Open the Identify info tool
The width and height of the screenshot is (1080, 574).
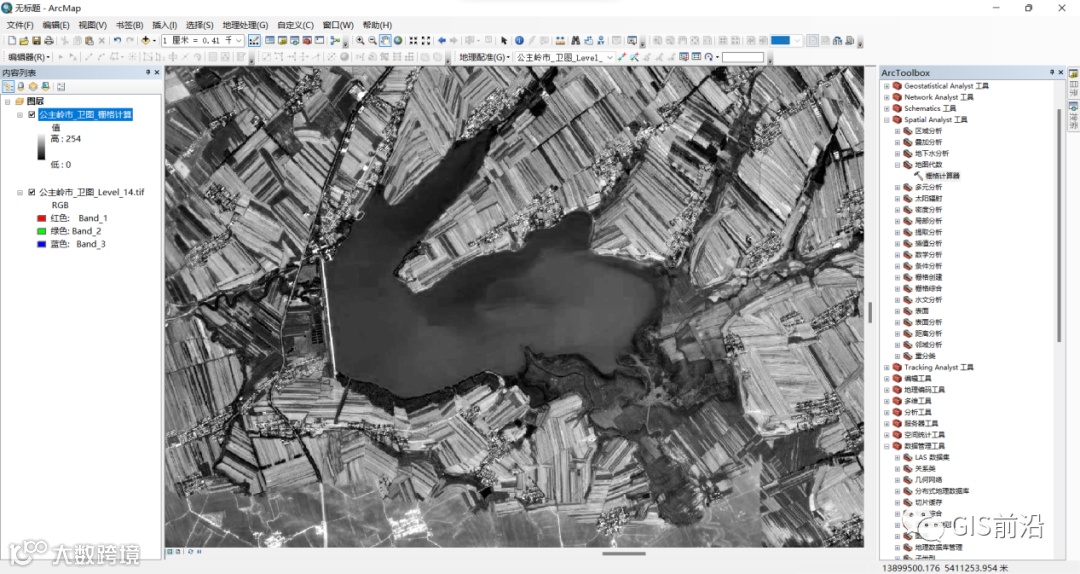pyautogui.click(x=519, y=41)
